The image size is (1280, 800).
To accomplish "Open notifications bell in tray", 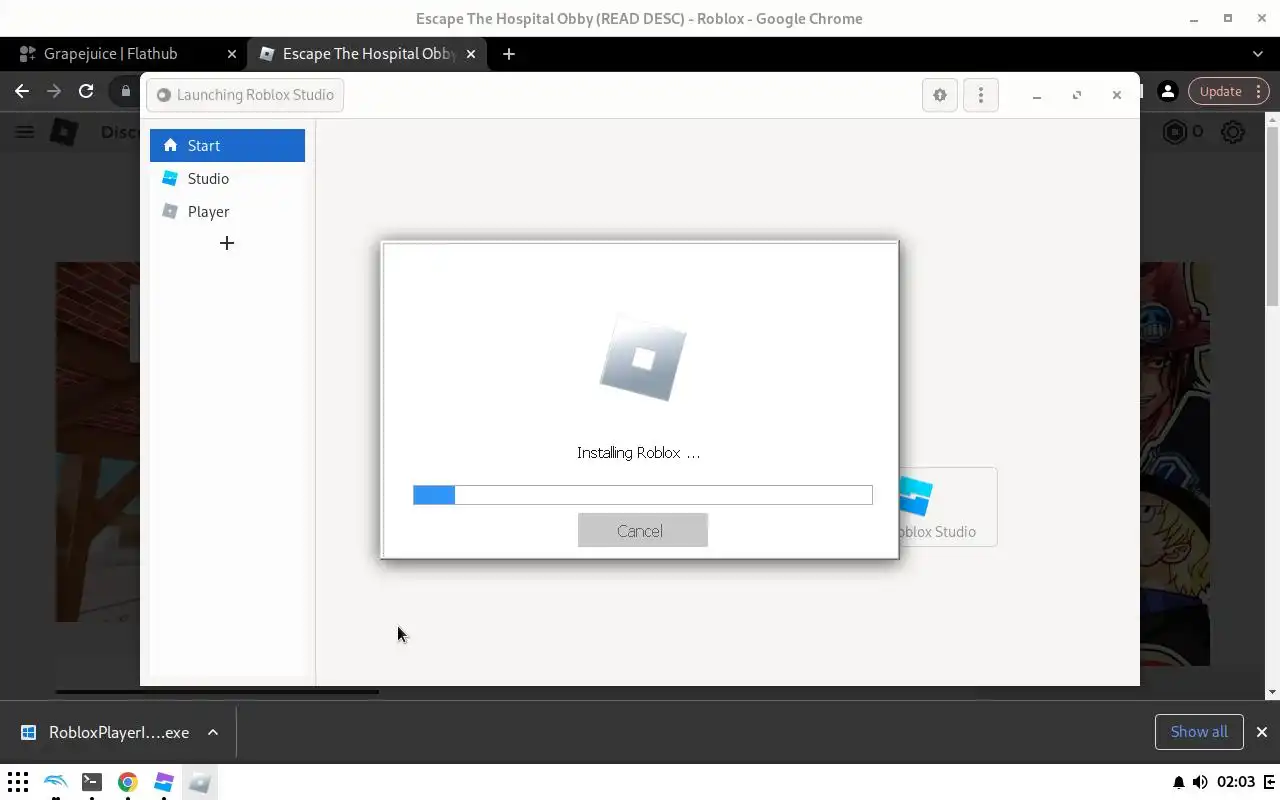I will [1178, 782].
